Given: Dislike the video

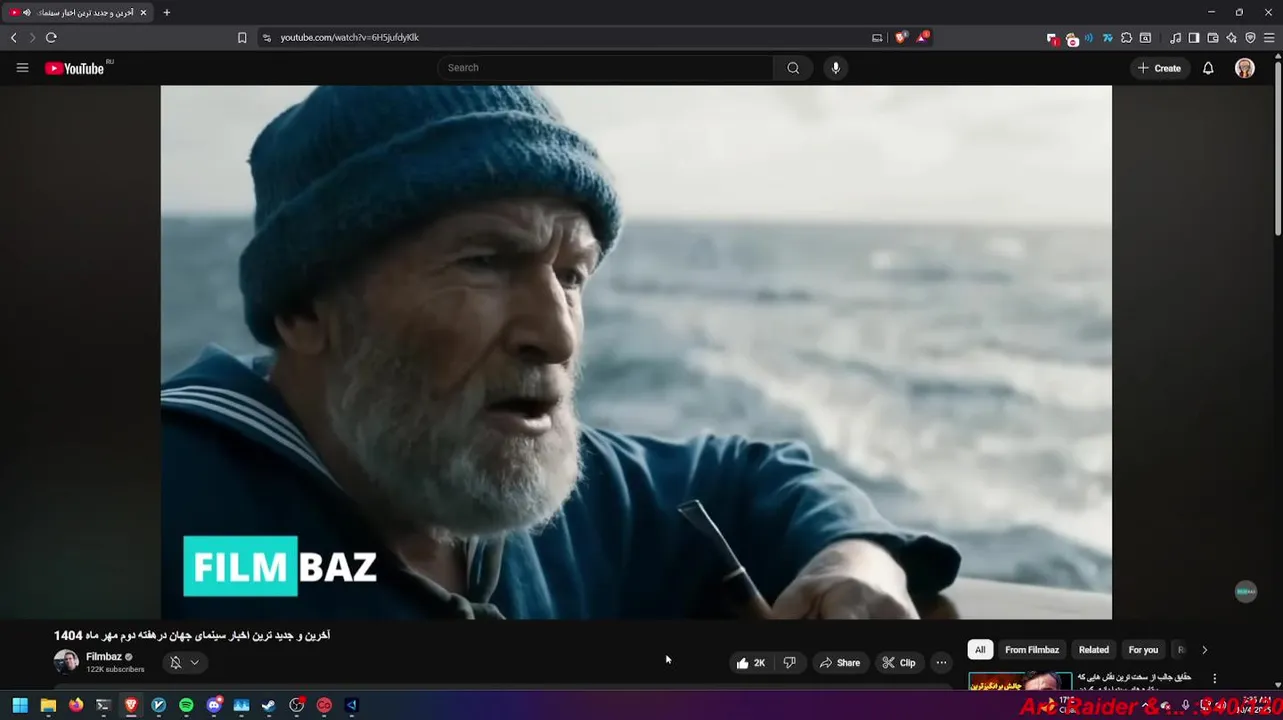Looking at the screenshot, I should (x=789, y=663).
